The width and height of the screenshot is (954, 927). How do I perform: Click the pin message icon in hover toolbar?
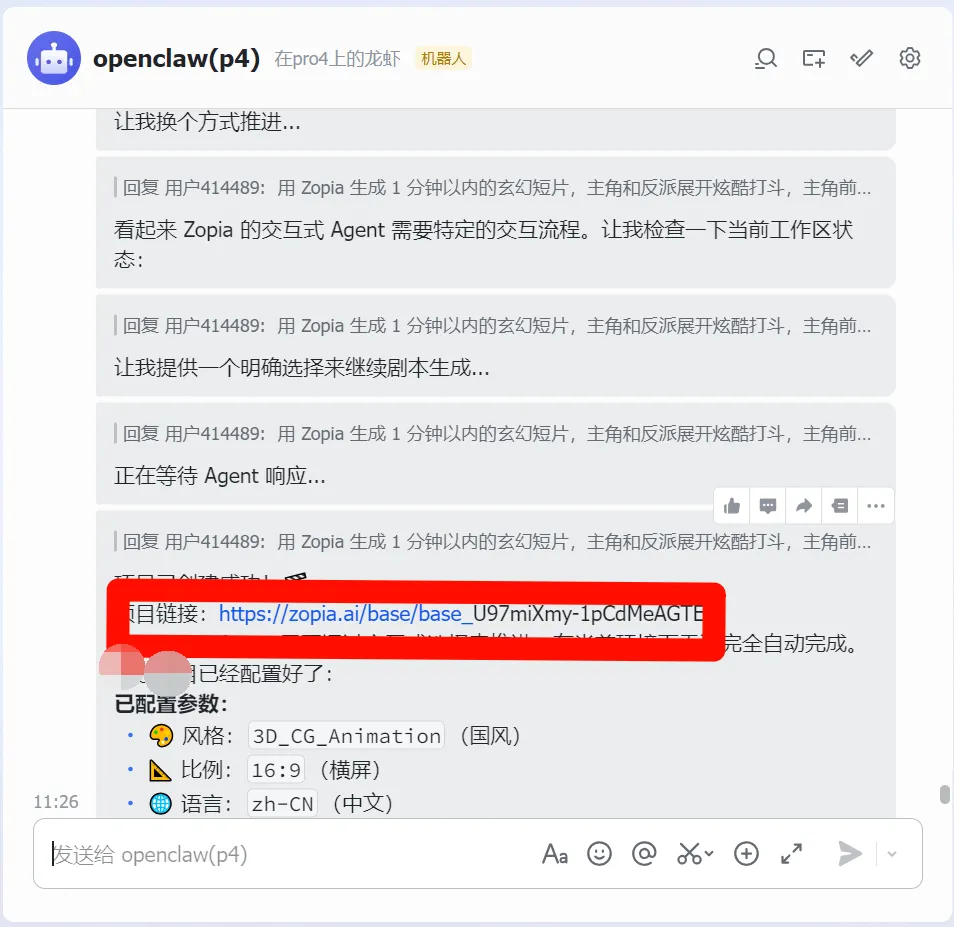(840, 505)
